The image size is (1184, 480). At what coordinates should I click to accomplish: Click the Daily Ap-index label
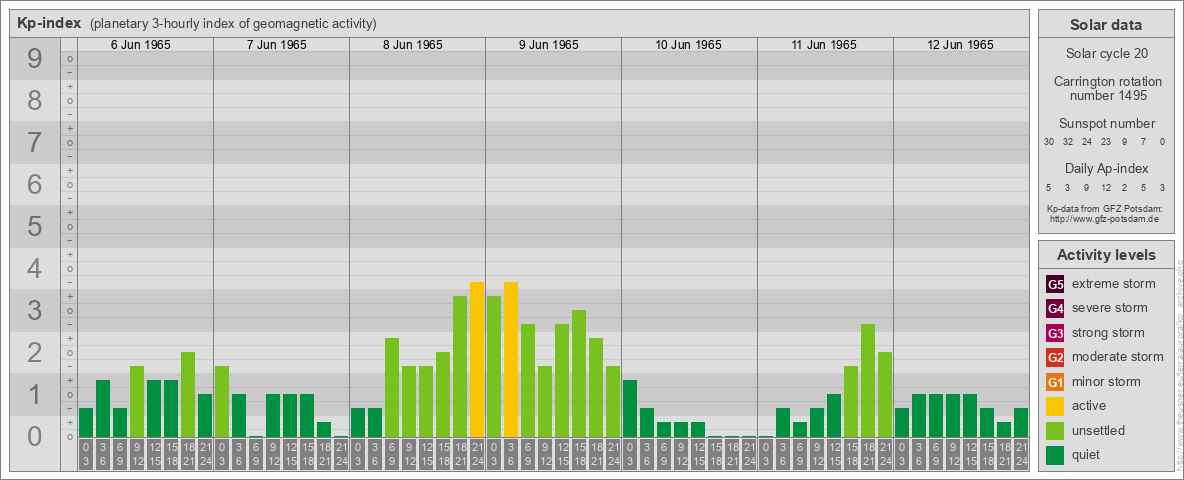point(1106,168)
